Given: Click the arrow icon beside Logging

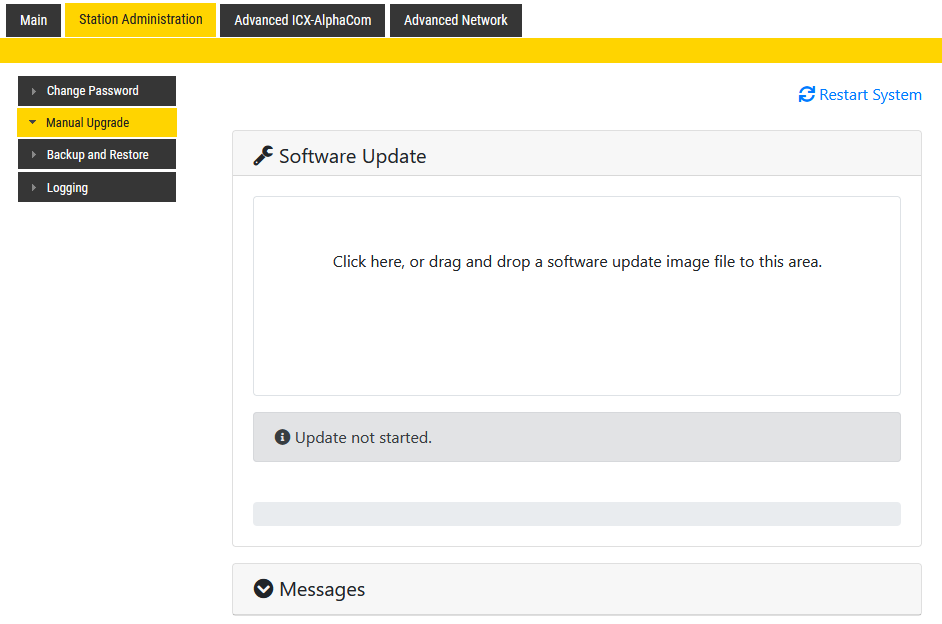Looking at the screenshot, I should pyautogui.click(x=33, y=188).
